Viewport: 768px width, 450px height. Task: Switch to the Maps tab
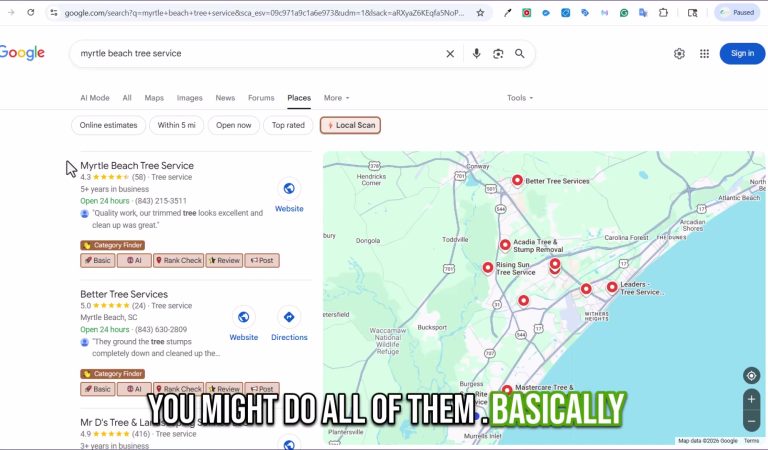tap(154, 98)
